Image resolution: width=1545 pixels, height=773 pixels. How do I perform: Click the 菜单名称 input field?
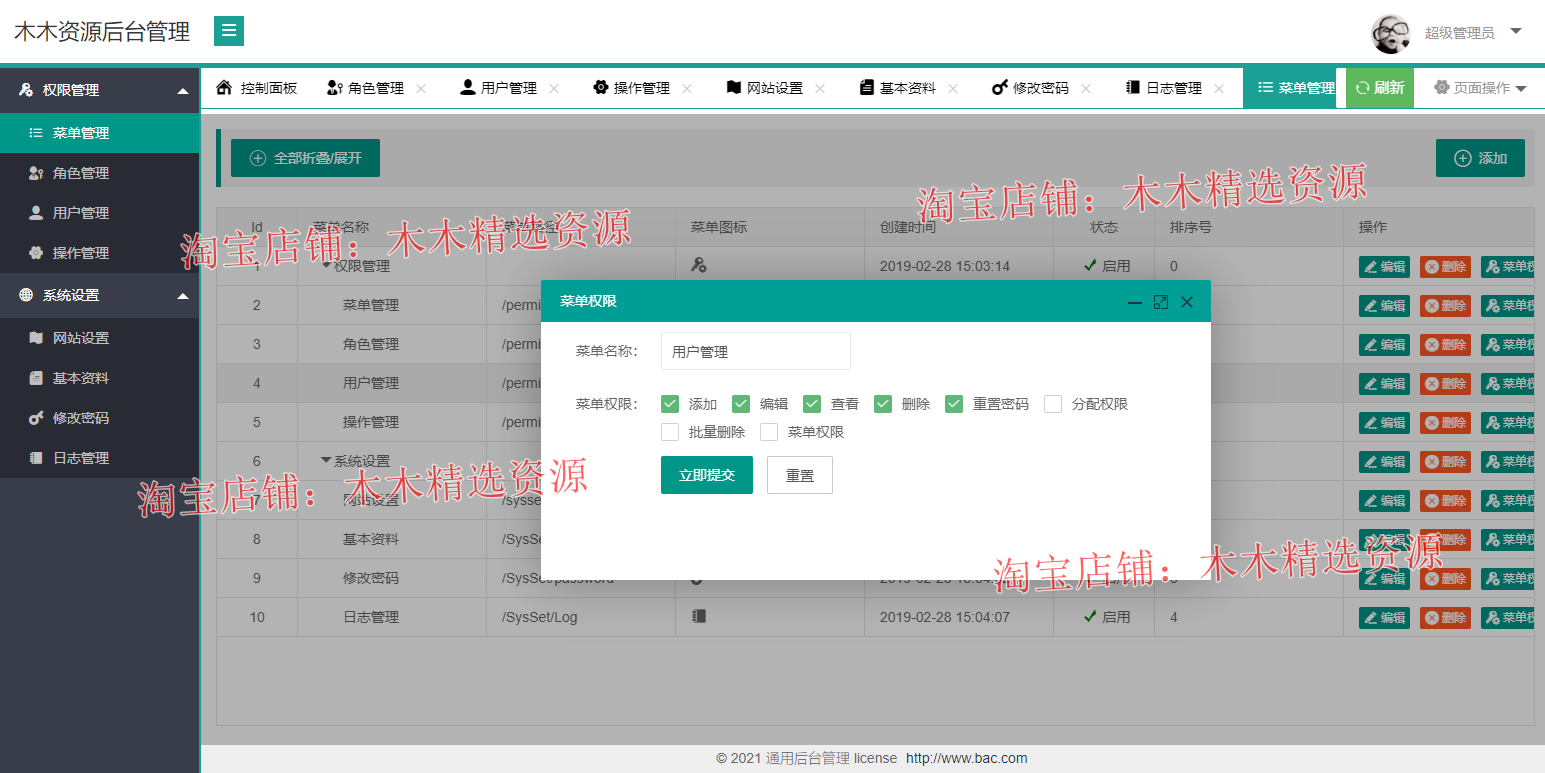click(x=756, y=351)
